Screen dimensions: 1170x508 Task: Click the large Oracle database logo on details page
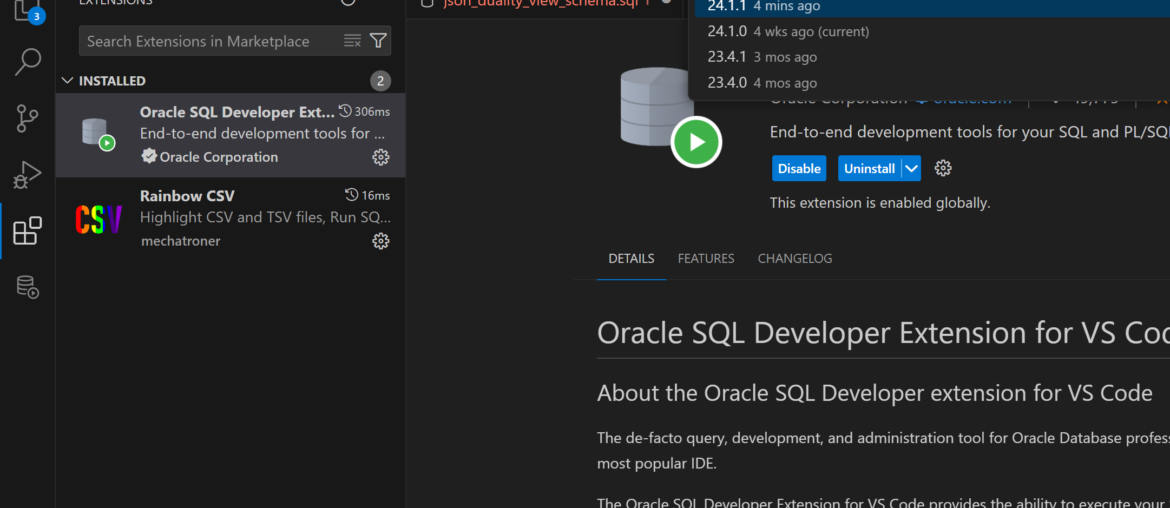pos(669,116)
